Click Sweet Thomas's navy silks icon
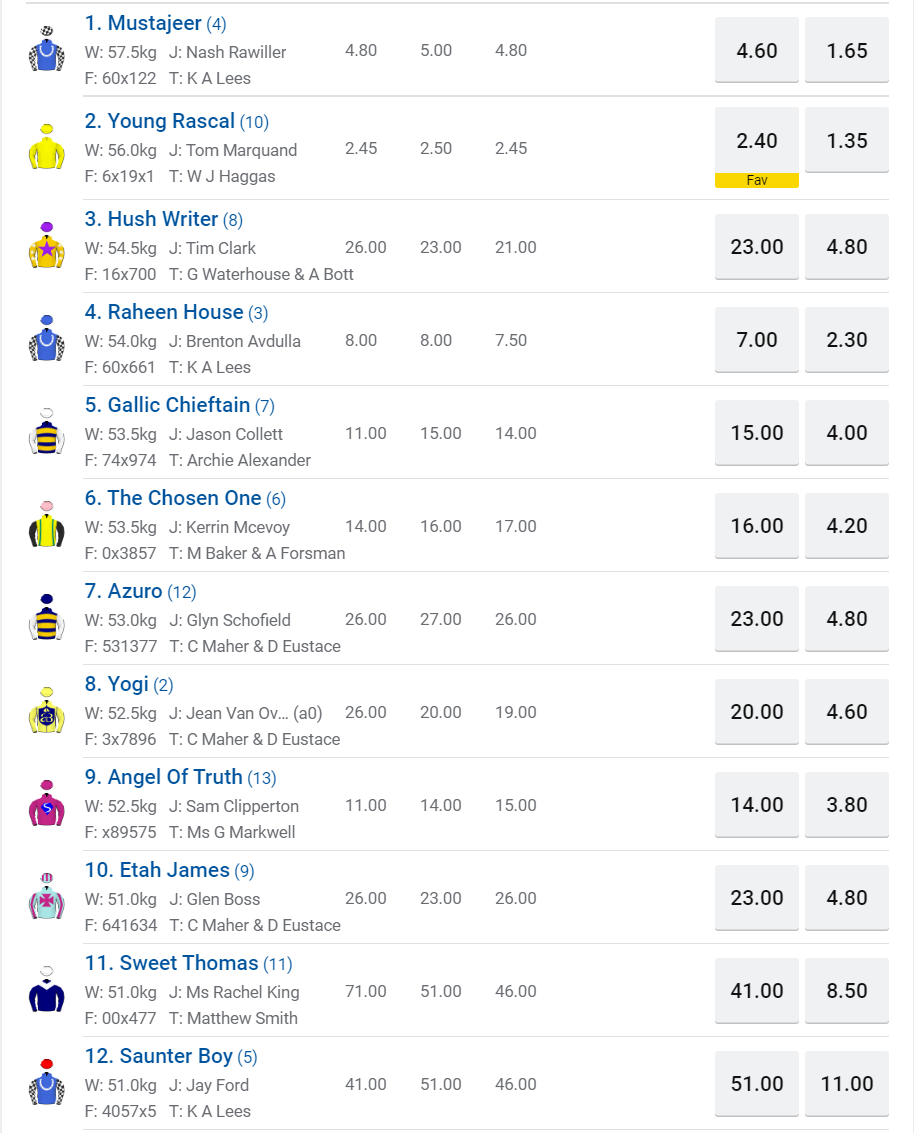The width and height of the screenshot is (914, 1133). point(46,990)
